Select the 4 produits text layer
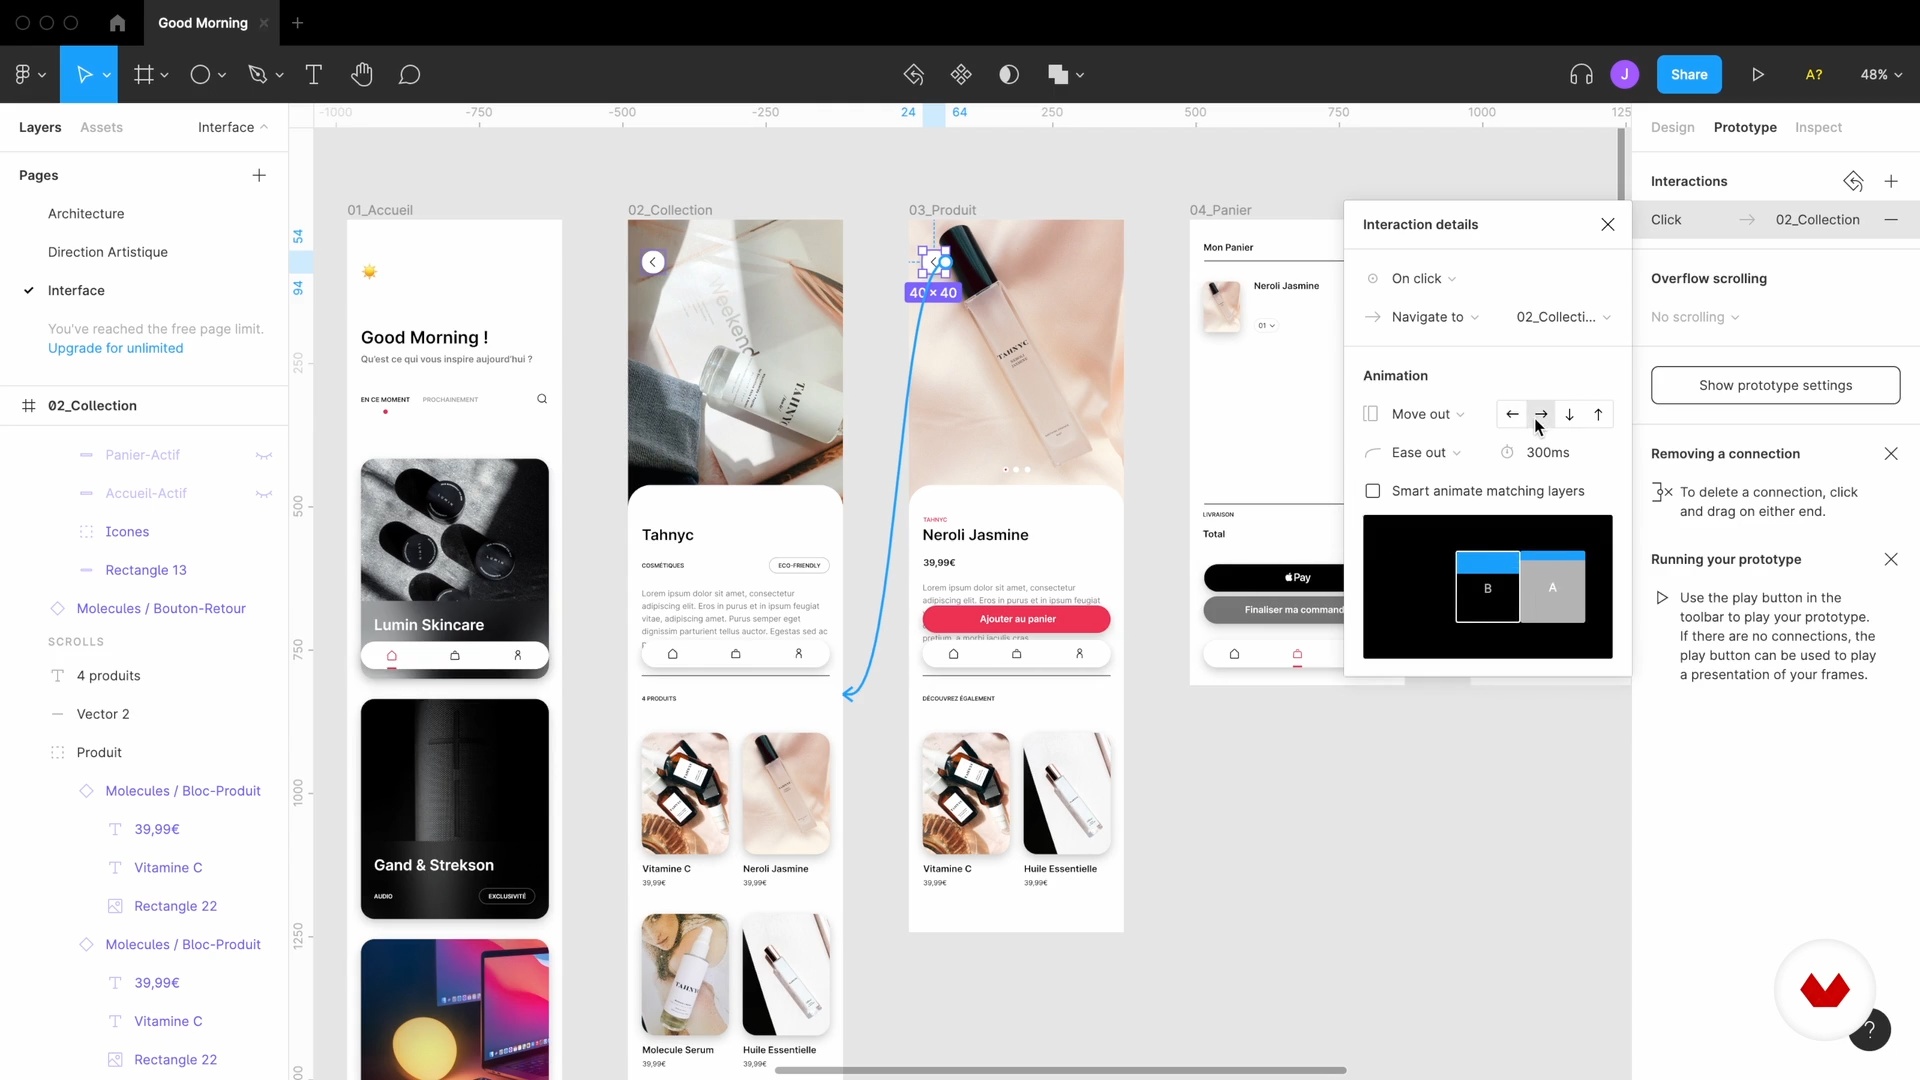Image resolution: width=1920 pixels, height=1080 pixels. (108, 676)
